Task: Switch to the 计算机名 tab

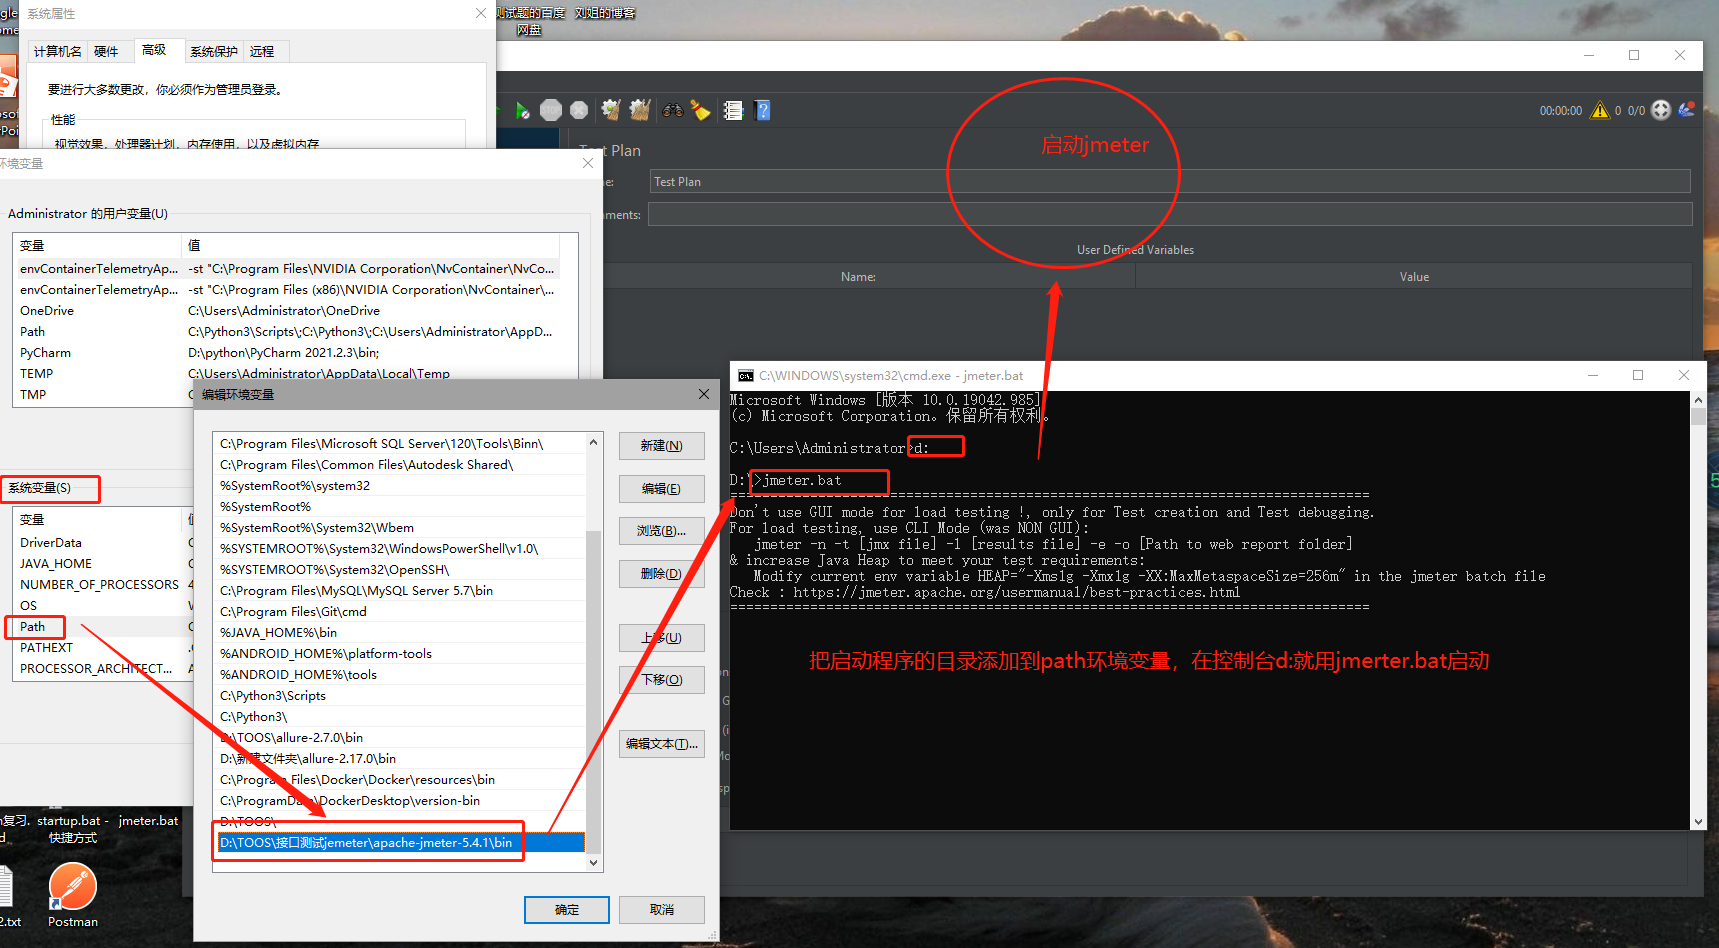Action: point(58,52)
